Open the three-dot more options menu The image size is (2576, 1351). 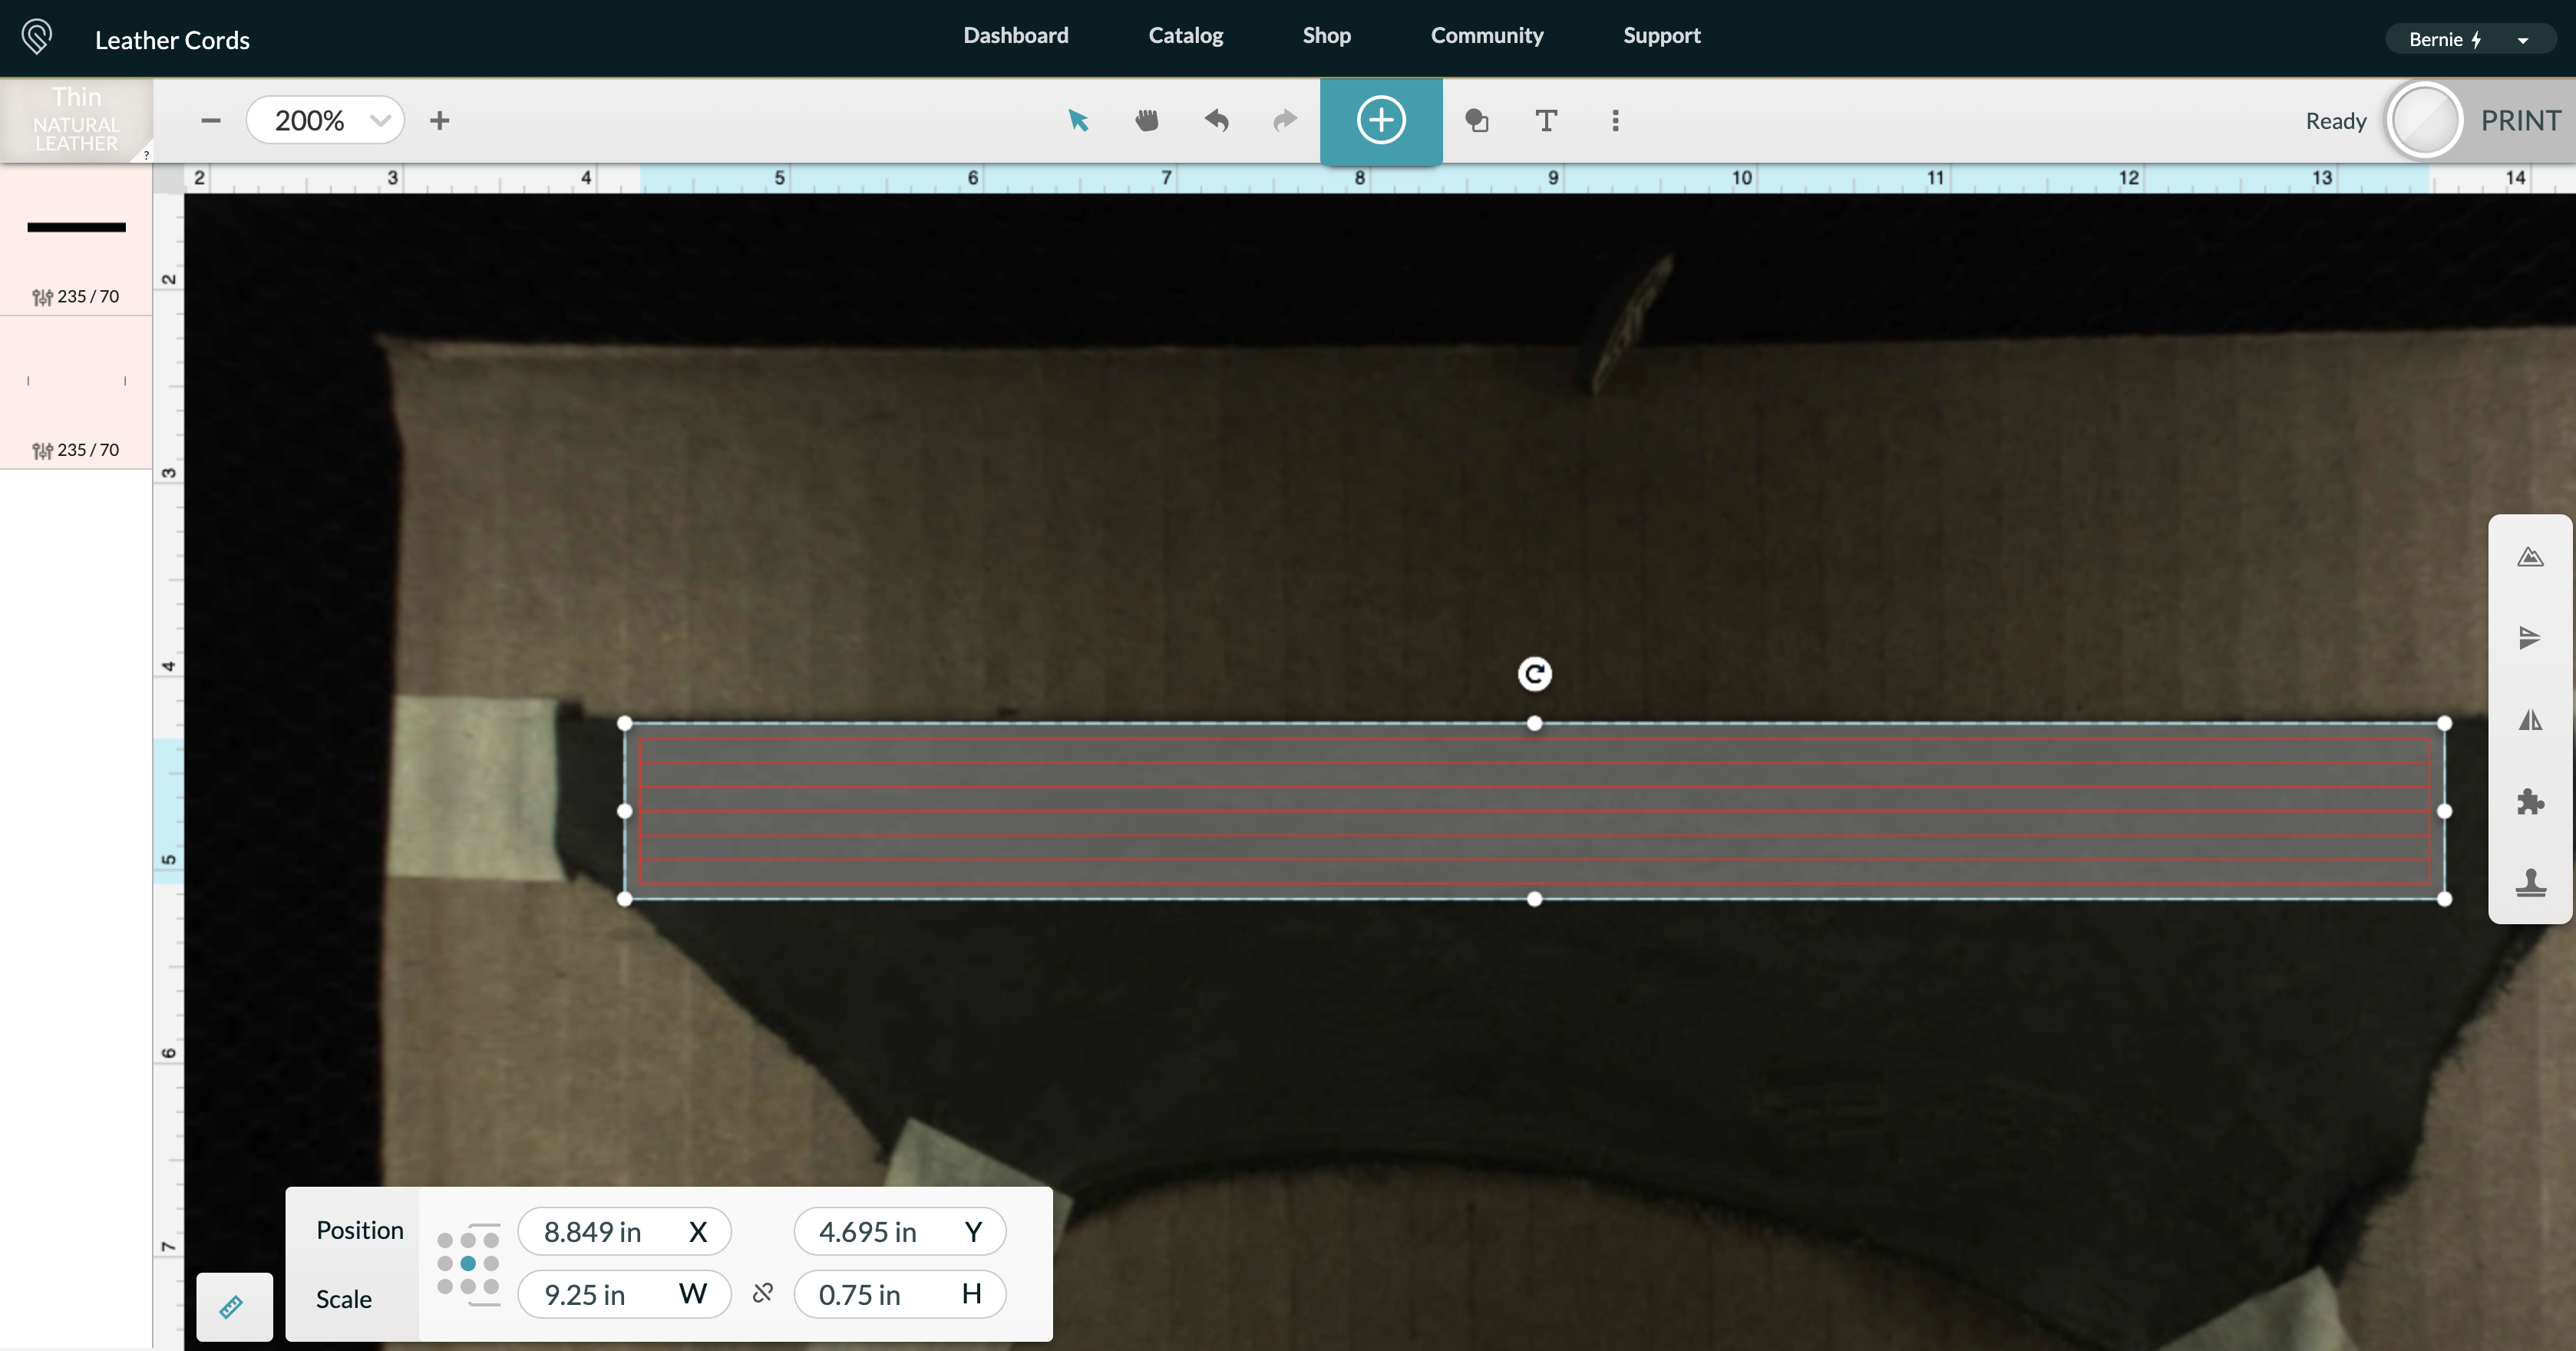coord(1615,121)
